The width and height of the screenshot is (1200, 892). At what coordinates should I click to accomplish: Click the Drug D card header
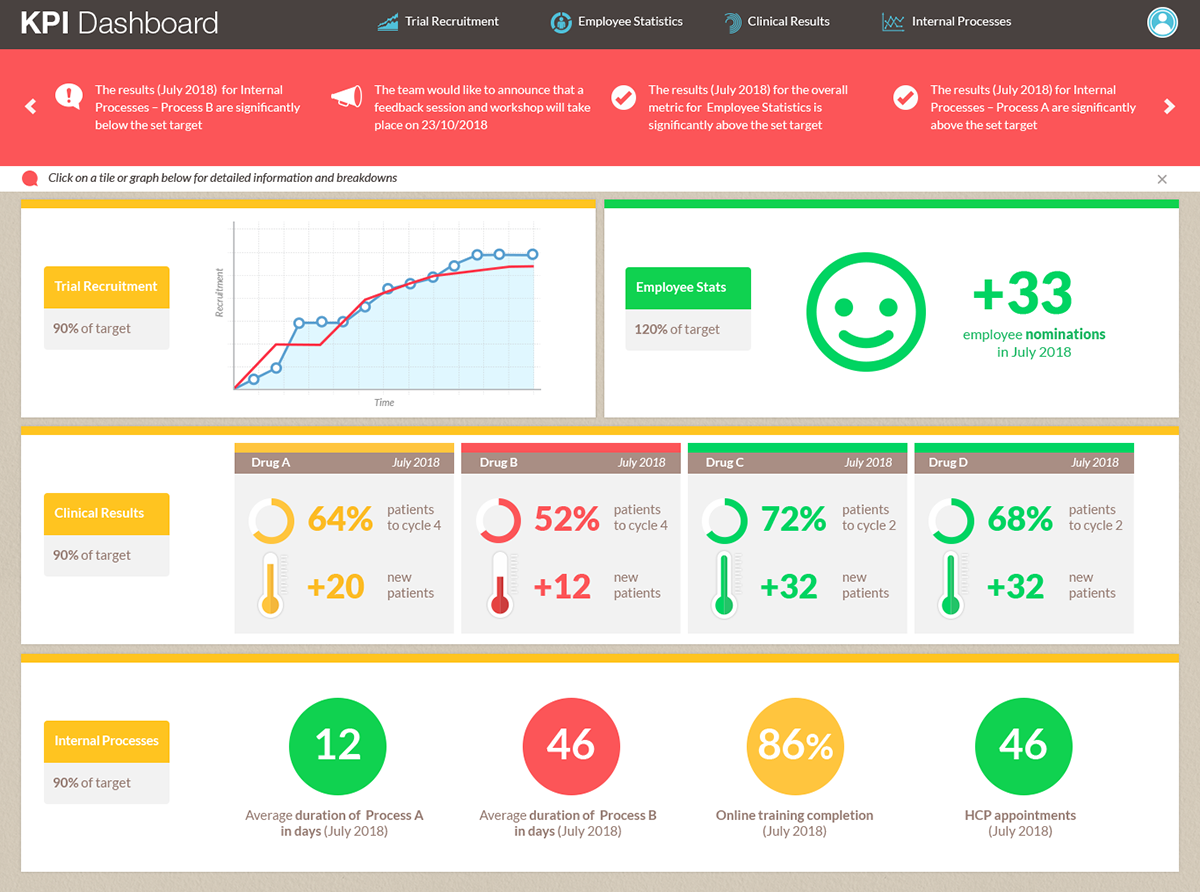click(x=1024, y=463)
